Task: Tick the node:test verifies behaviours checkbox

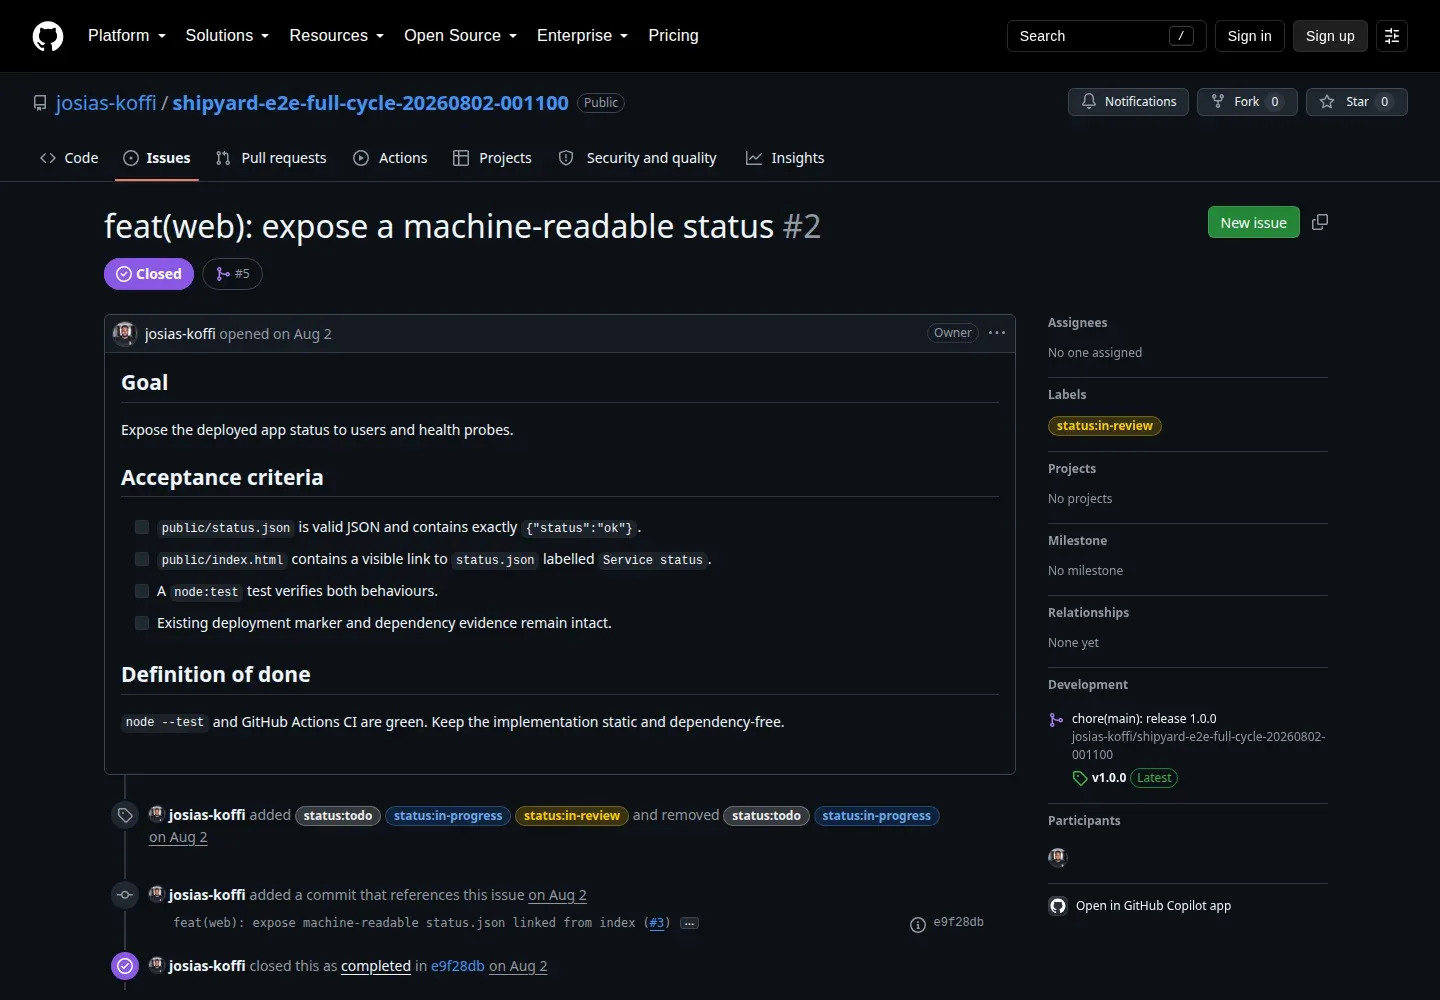Action: tap(142, 591)
